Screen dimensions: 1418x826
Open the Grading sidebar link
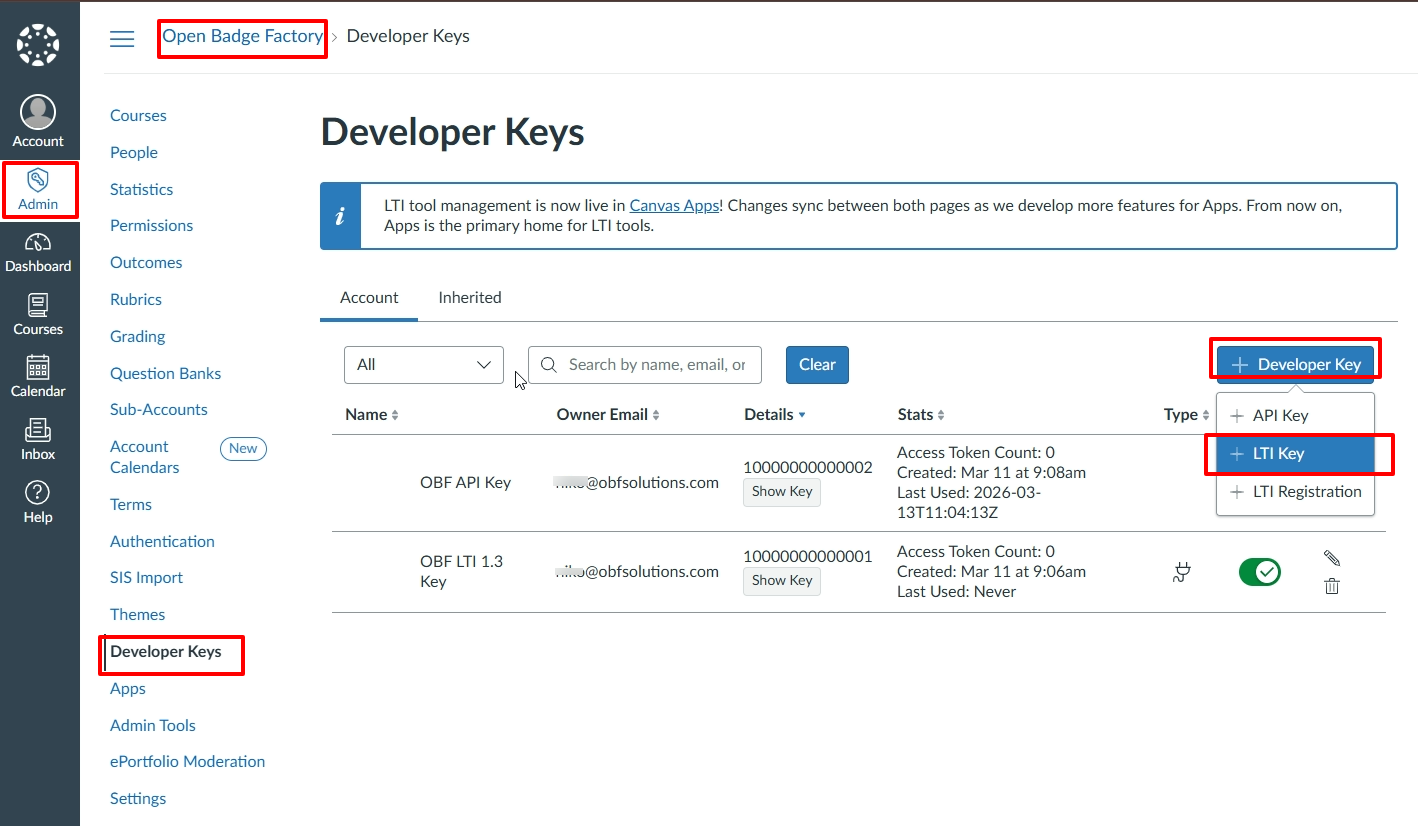(x=138, y=337)
